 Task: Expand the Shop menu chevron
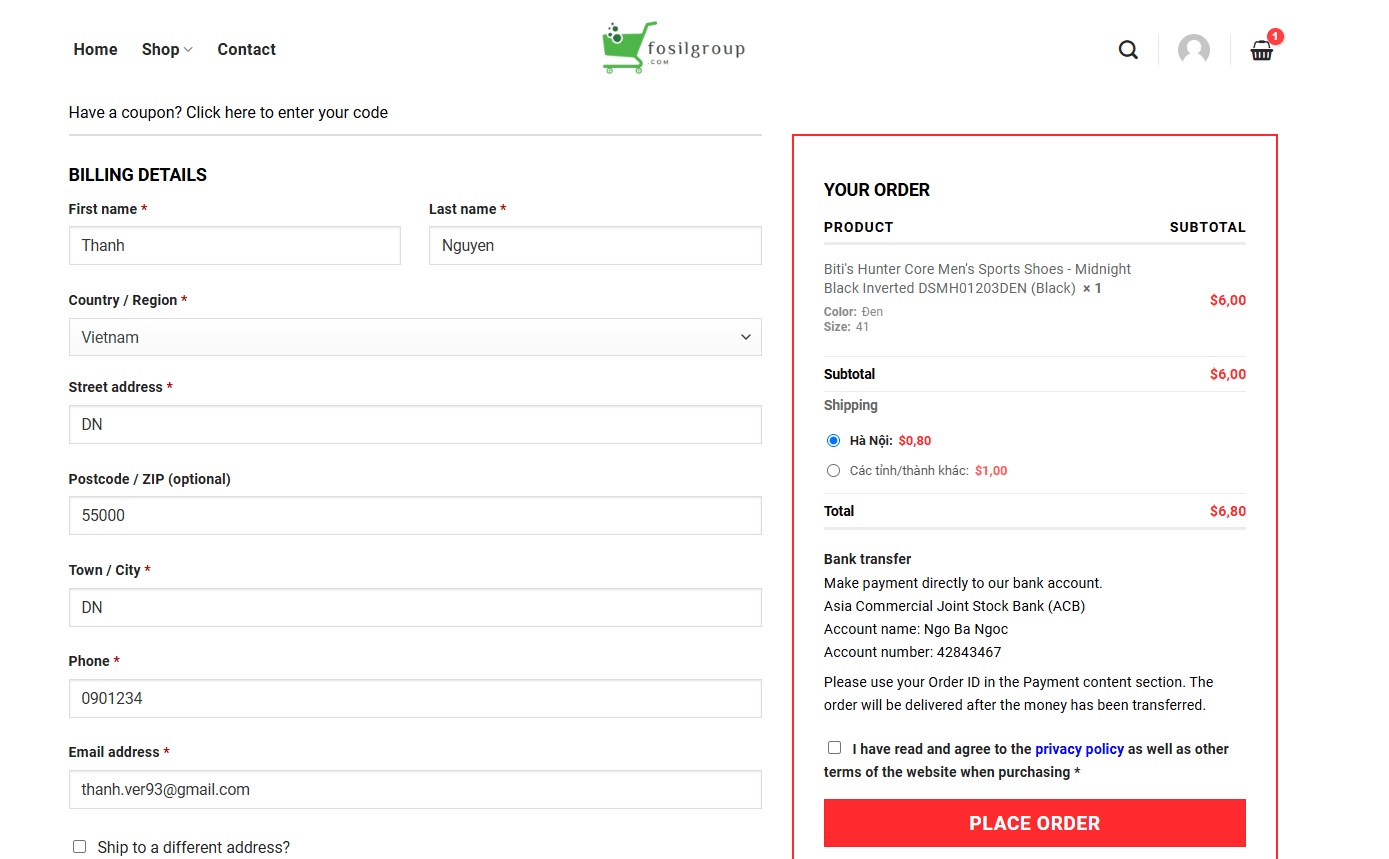click(188, 50)
